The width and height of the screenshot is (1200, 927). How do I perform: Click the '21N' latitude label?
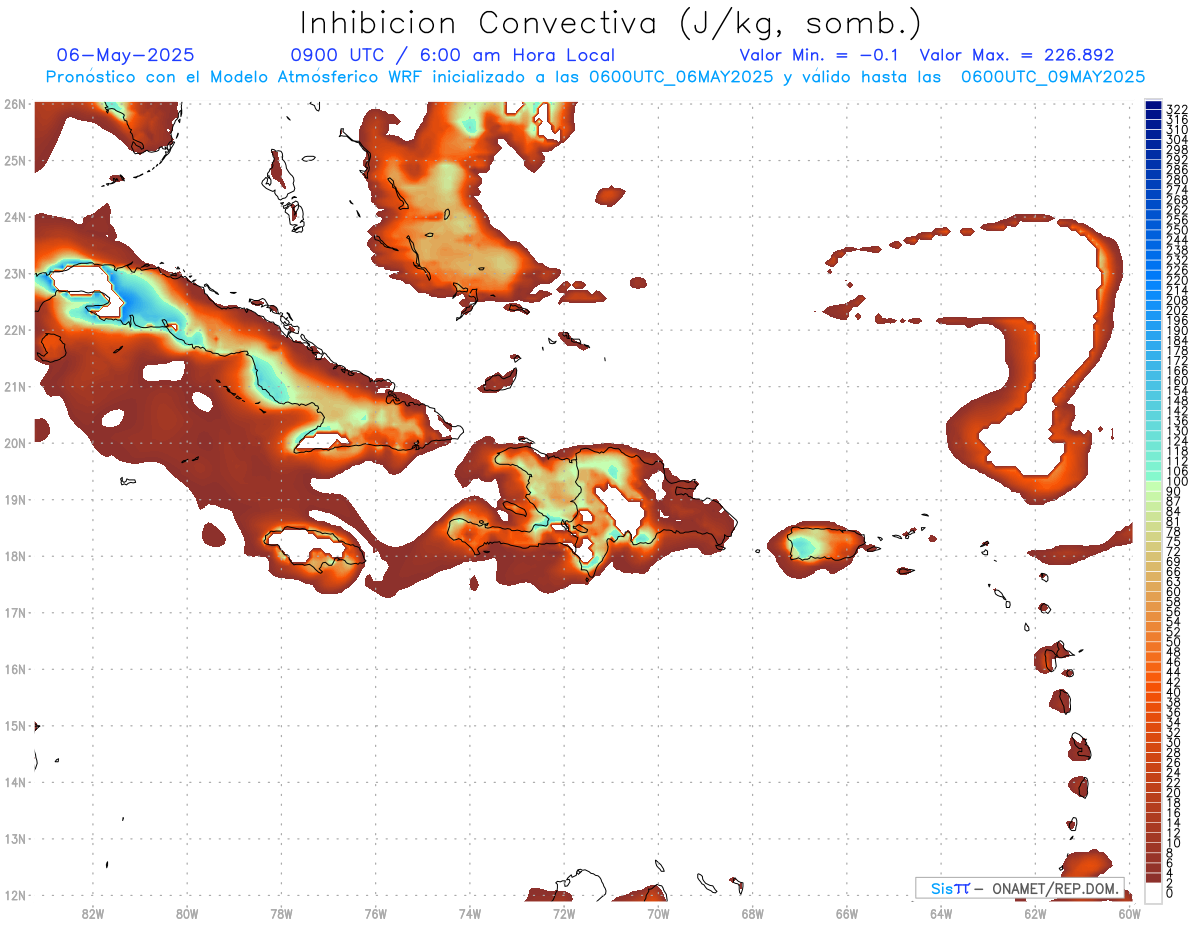14,386
